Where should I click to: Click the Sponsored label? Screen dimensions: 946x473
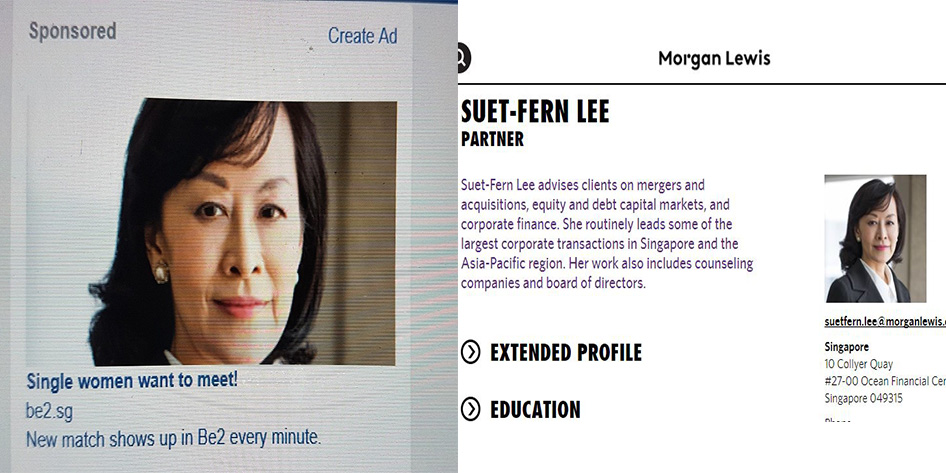tap(72, 31)
